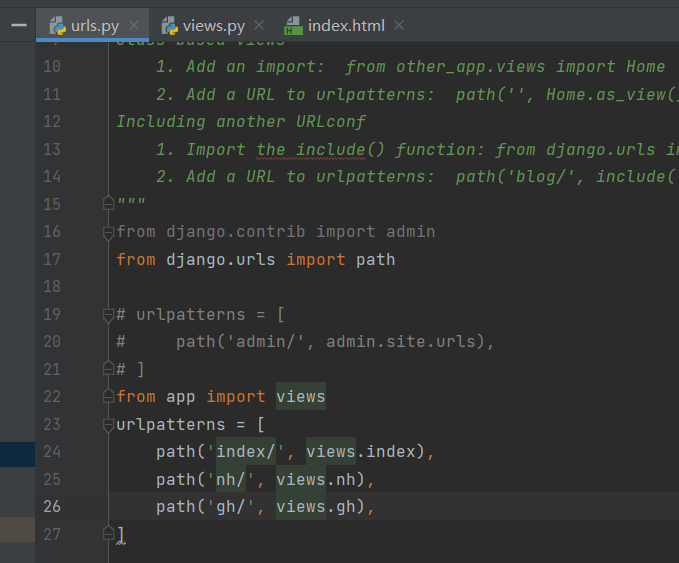Click line number 24 in the gutter
Screen dimensions: 679x563
click(x=52, y=452)
